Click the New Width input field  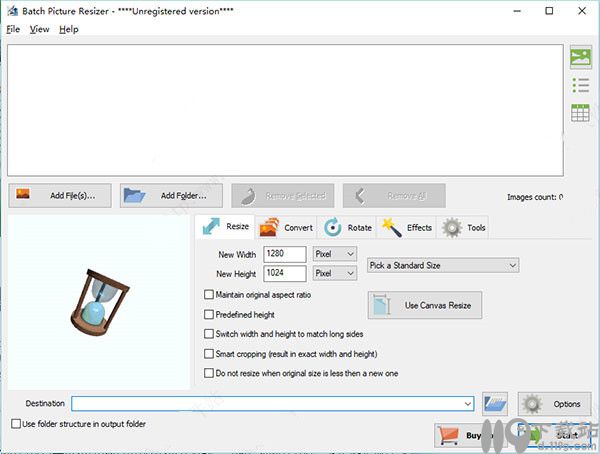[285, 254]
